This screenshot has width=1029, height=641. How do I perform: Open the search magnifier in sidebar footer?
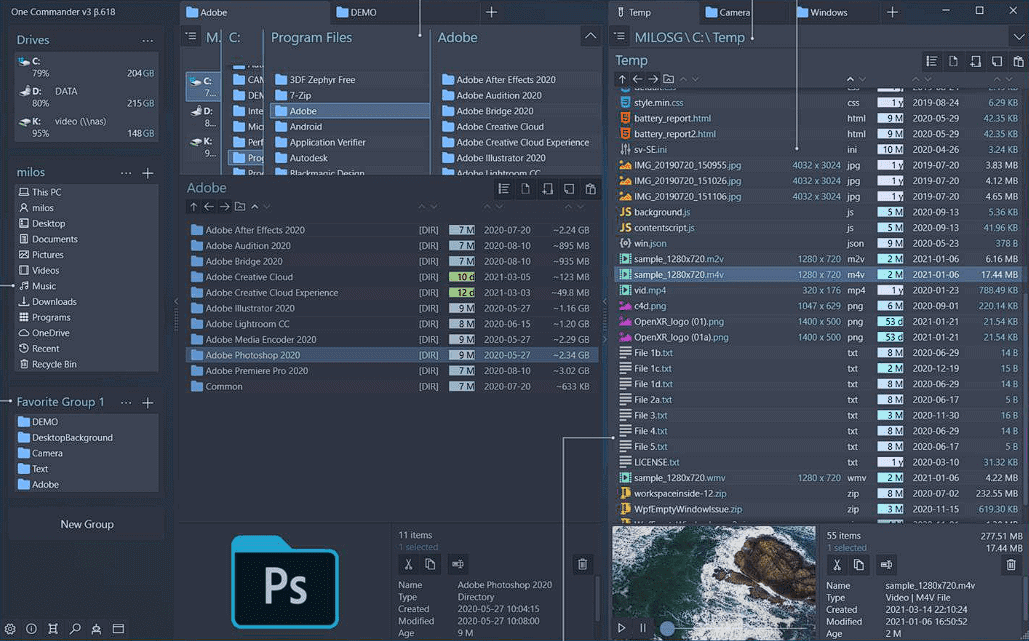[x=75, y=629]
